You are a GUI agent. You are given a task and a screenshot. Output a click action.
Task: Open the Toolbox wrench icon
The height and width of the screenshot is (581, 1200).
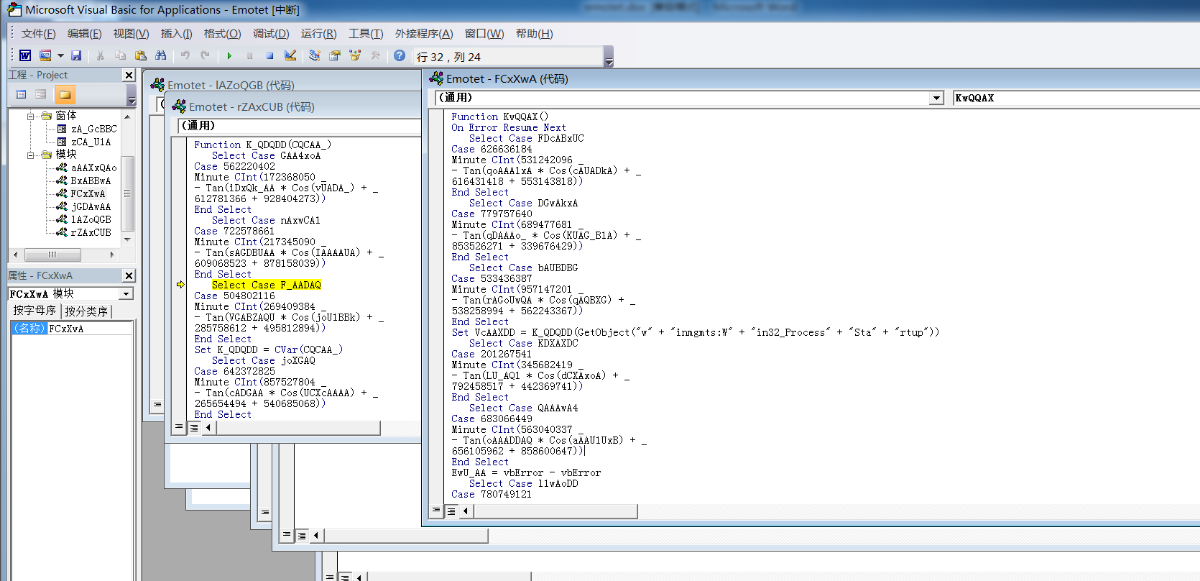pos(375,56)
